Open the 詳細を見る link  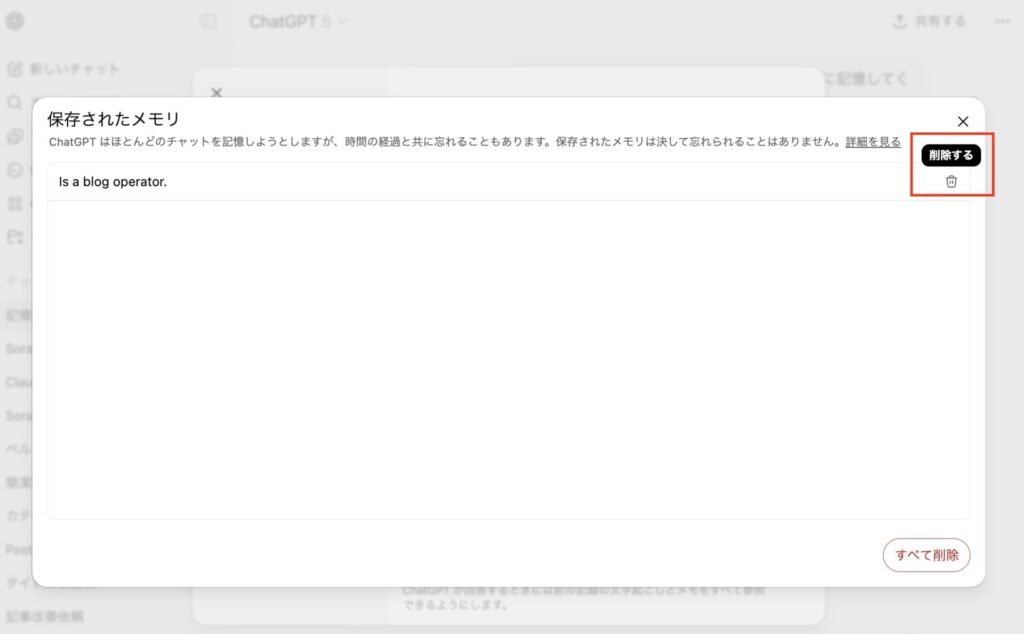(872, 142)
